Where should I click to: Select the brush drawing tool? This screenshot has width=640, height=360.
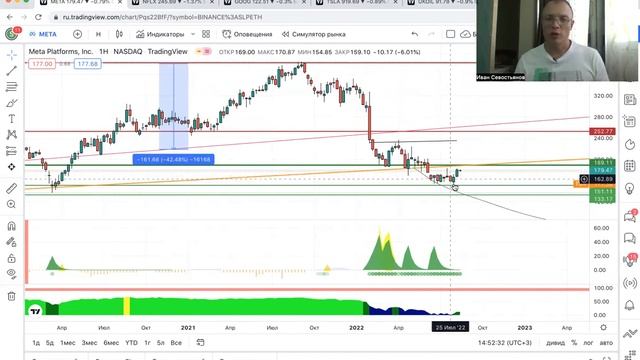[11, 103]
